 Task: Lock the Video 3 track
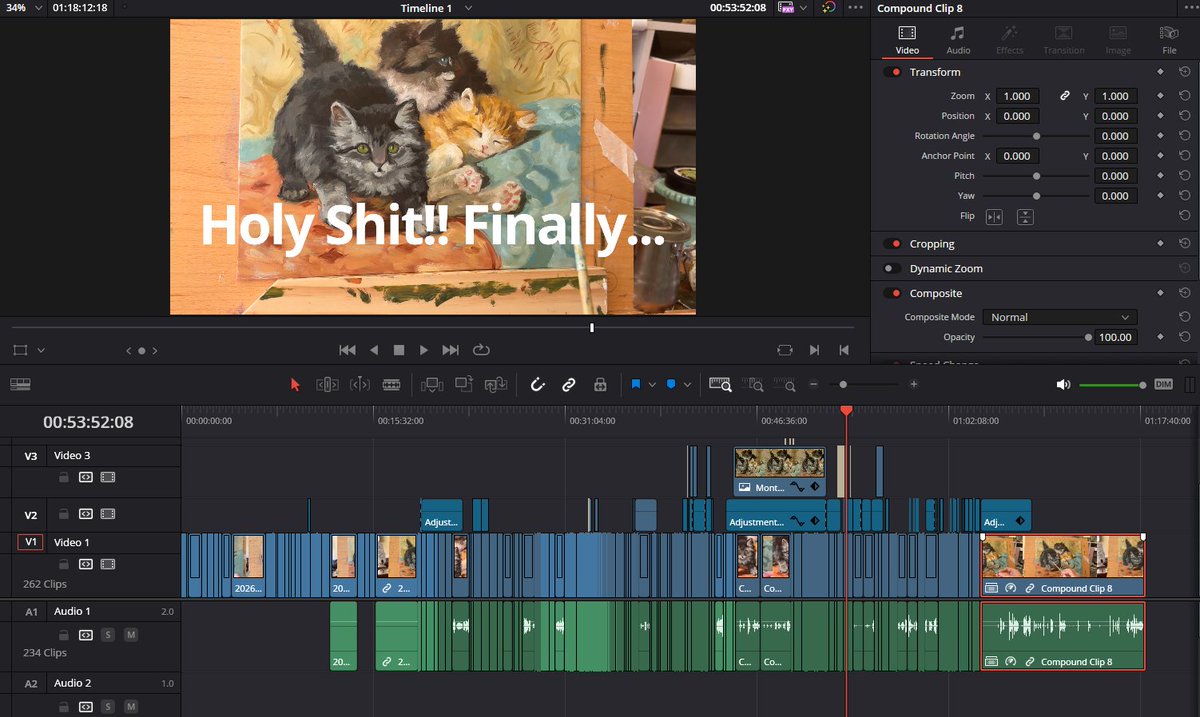pos(64,478)
